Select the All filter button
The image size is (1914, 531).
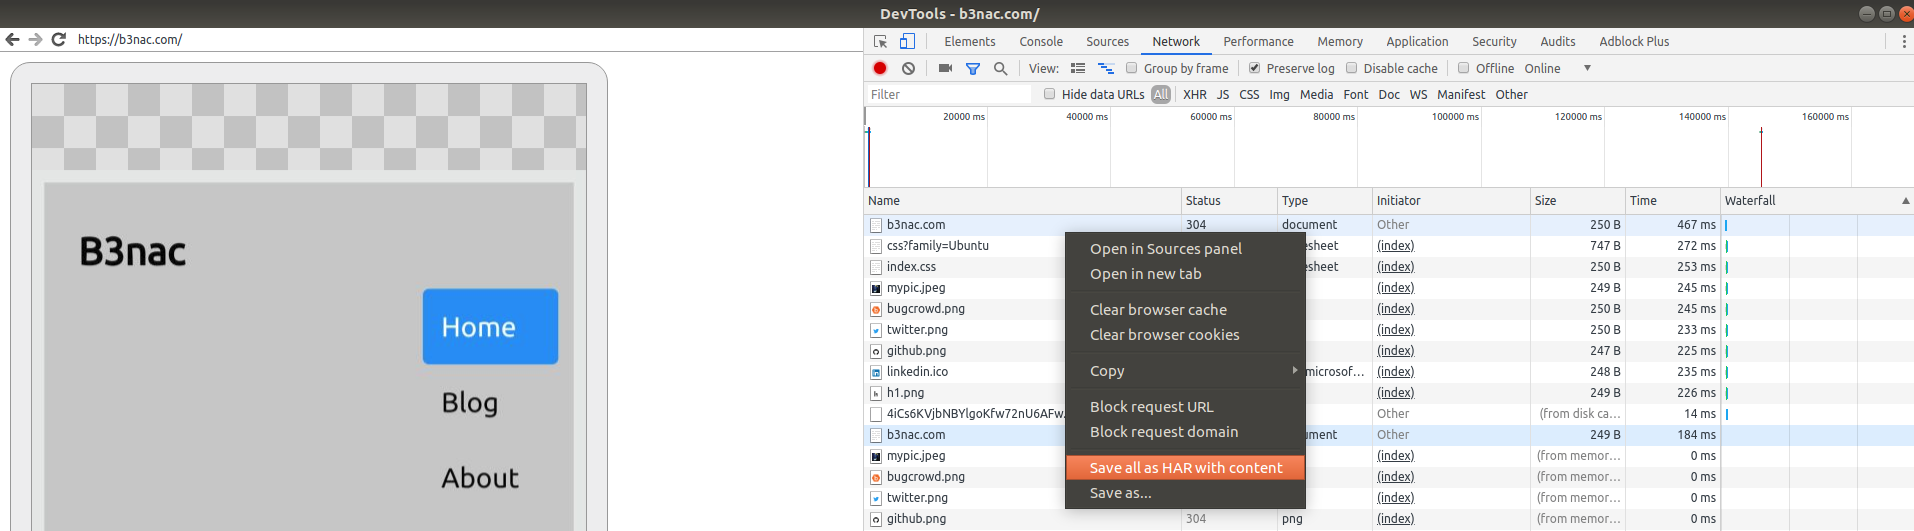click(x=1161, y=94)
